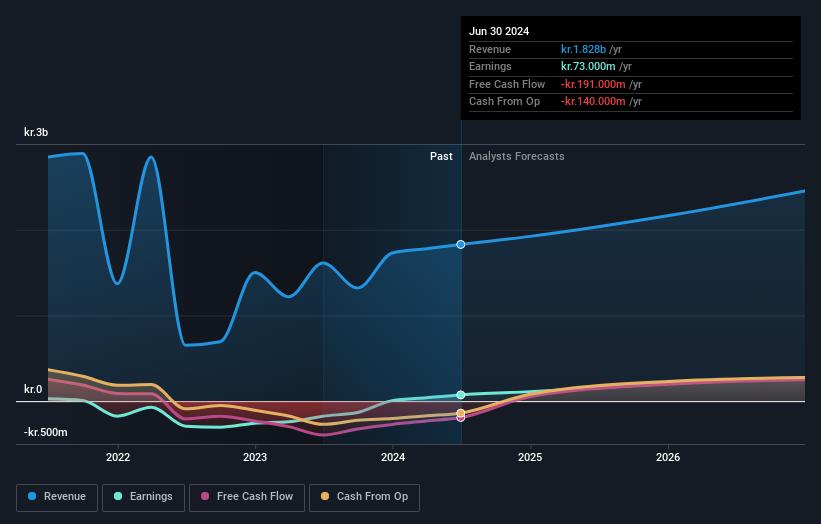Click the Earnings row label in tooltip
The width and height of the screenshot is (821, 524).
pyautogui.click(x=490, y=66)
